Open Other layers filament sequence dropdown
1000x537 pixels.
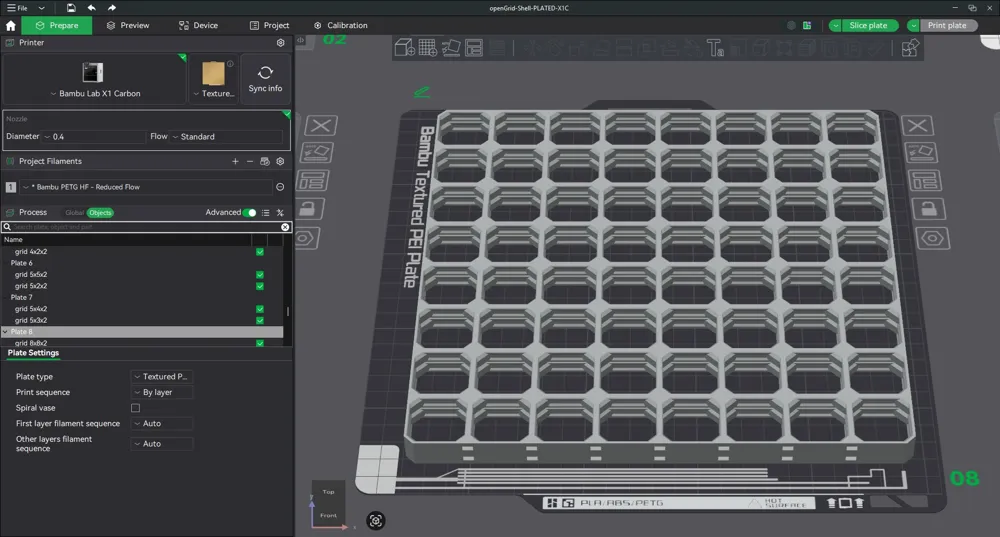[162, 444]
